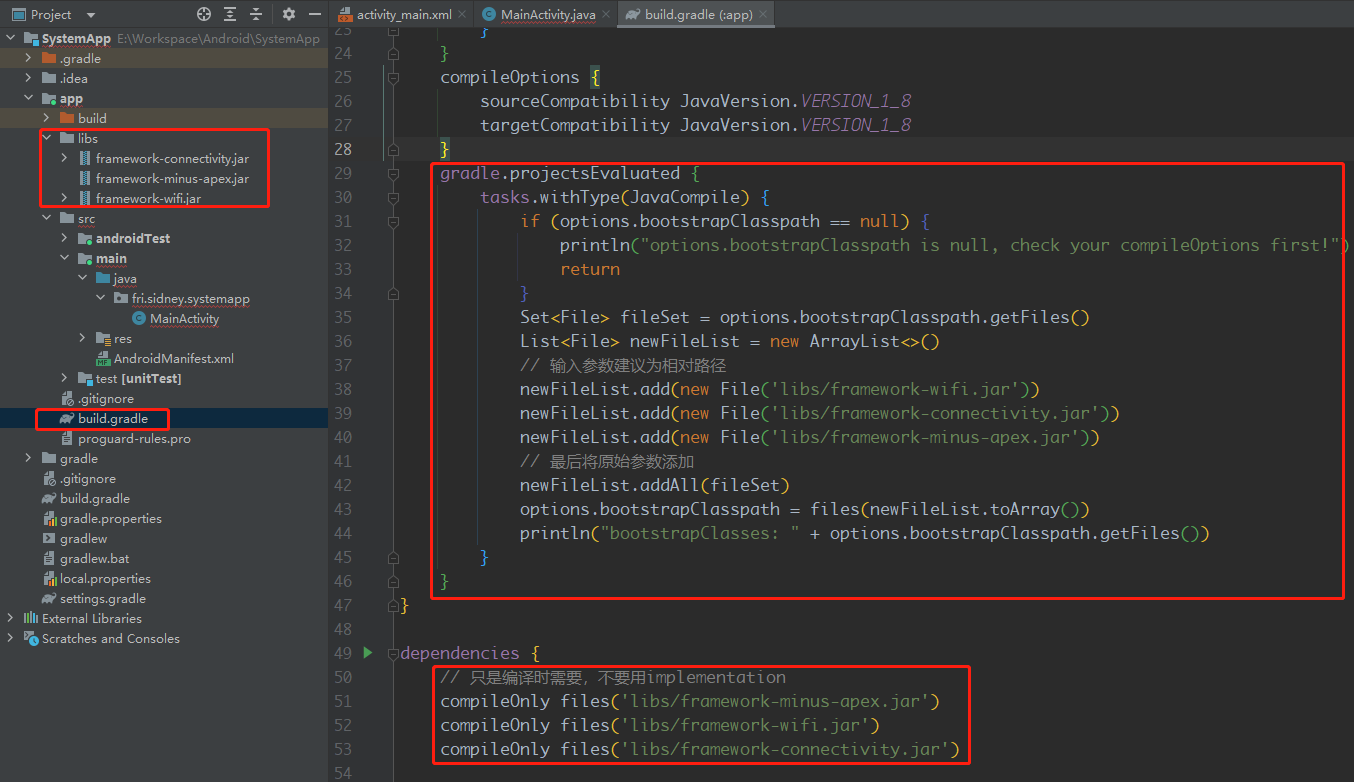Viewport: 1354px width, 782px height.
Task: Select proguard-rules.pro file
Action: 134,439
